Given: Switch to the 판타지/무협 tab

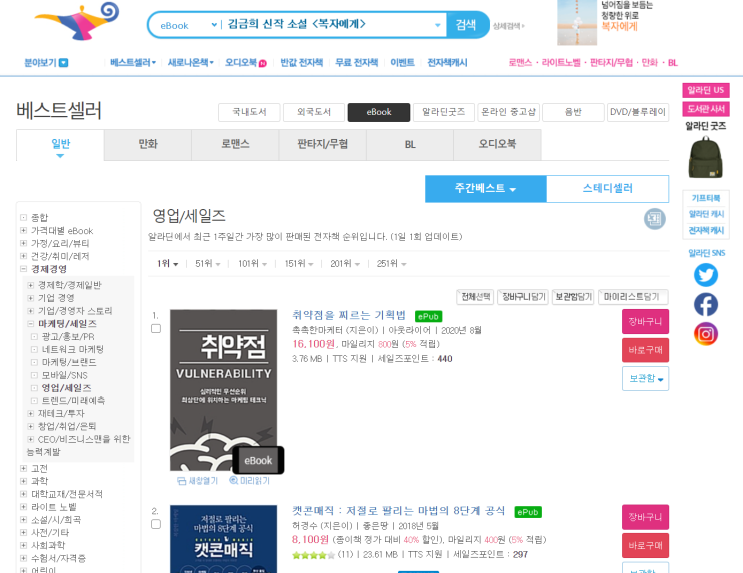Looking at the screenshot, I should click(x=323, y=145).
